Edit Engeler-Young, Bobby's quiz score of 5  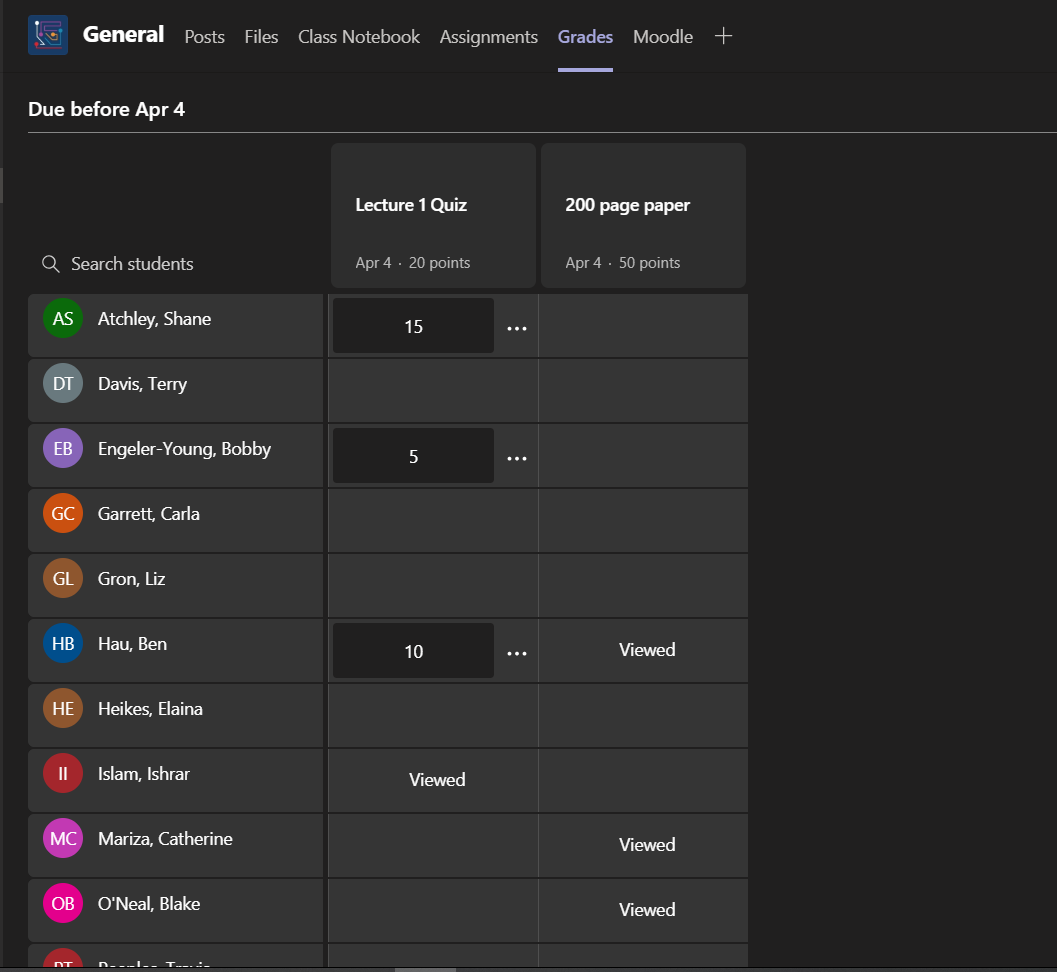tap(413, 456)
